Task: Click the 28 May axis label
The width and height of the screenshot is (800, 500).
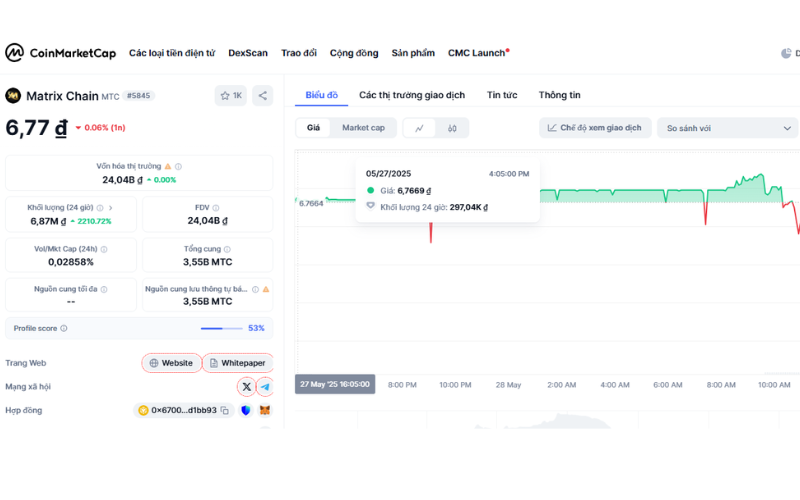Action: (x=508, y=385)
